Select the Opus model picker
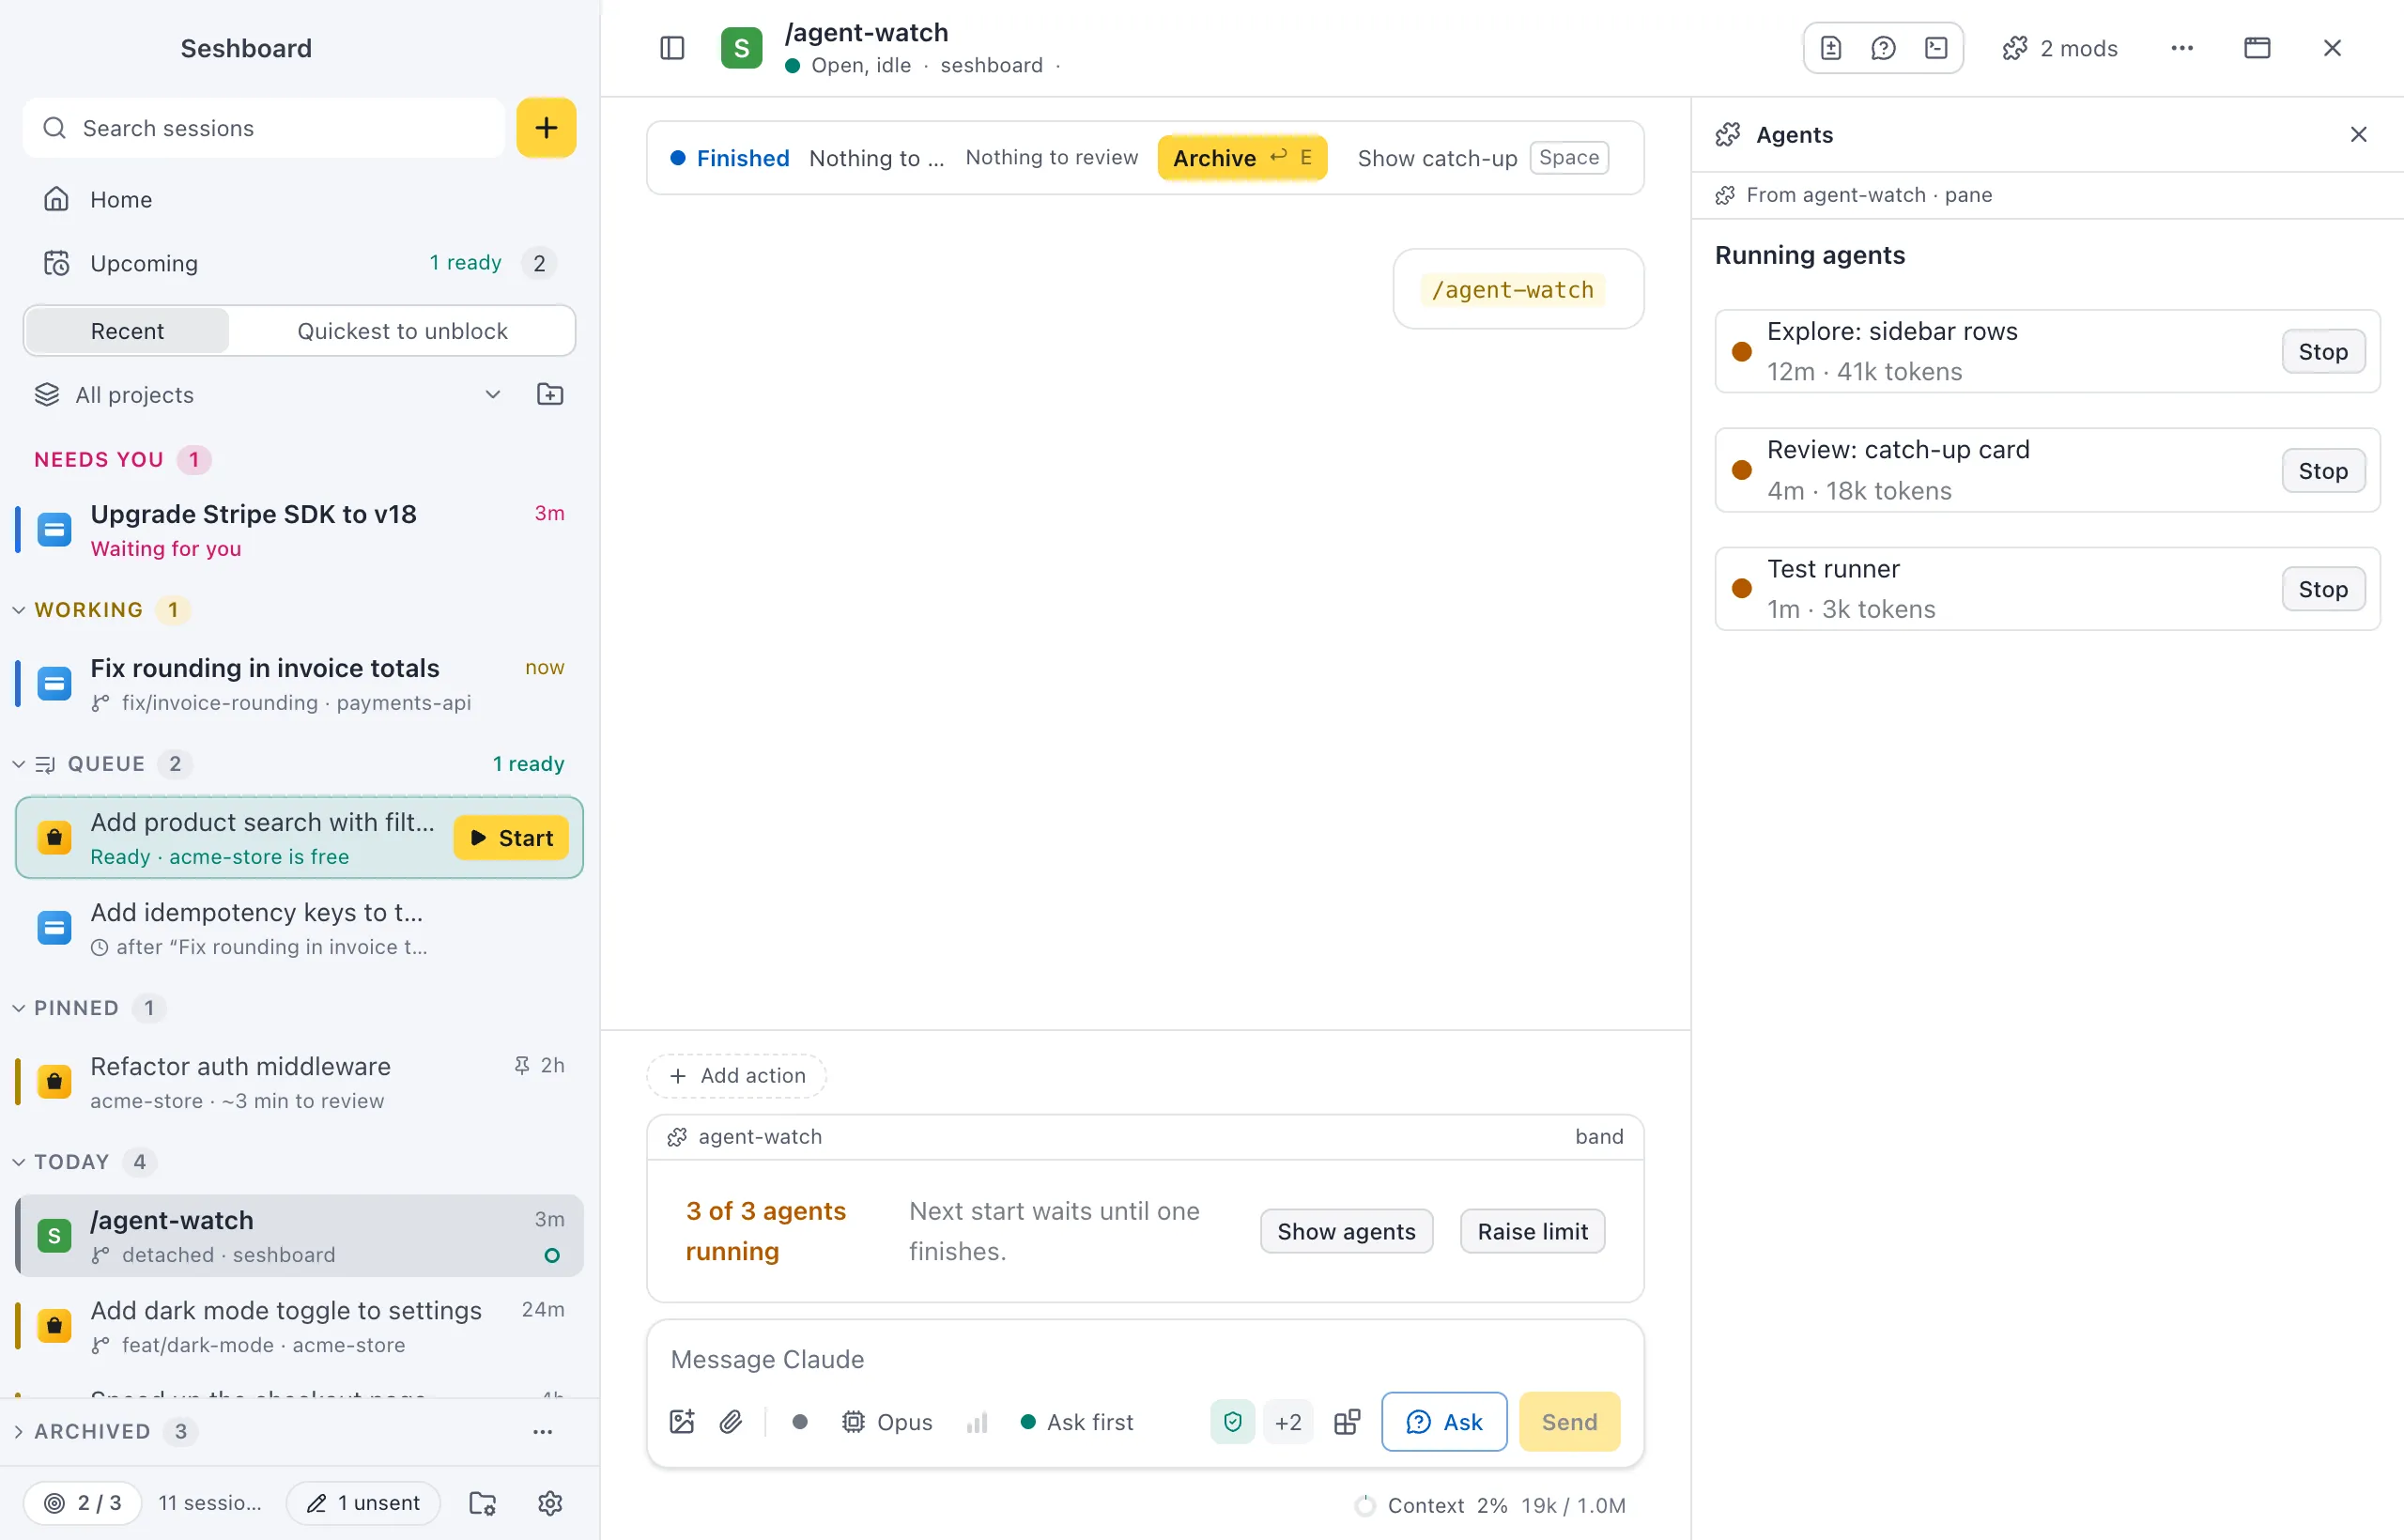The height and width of the screenshot is (1540, 2404). [x=887, y=1421]
